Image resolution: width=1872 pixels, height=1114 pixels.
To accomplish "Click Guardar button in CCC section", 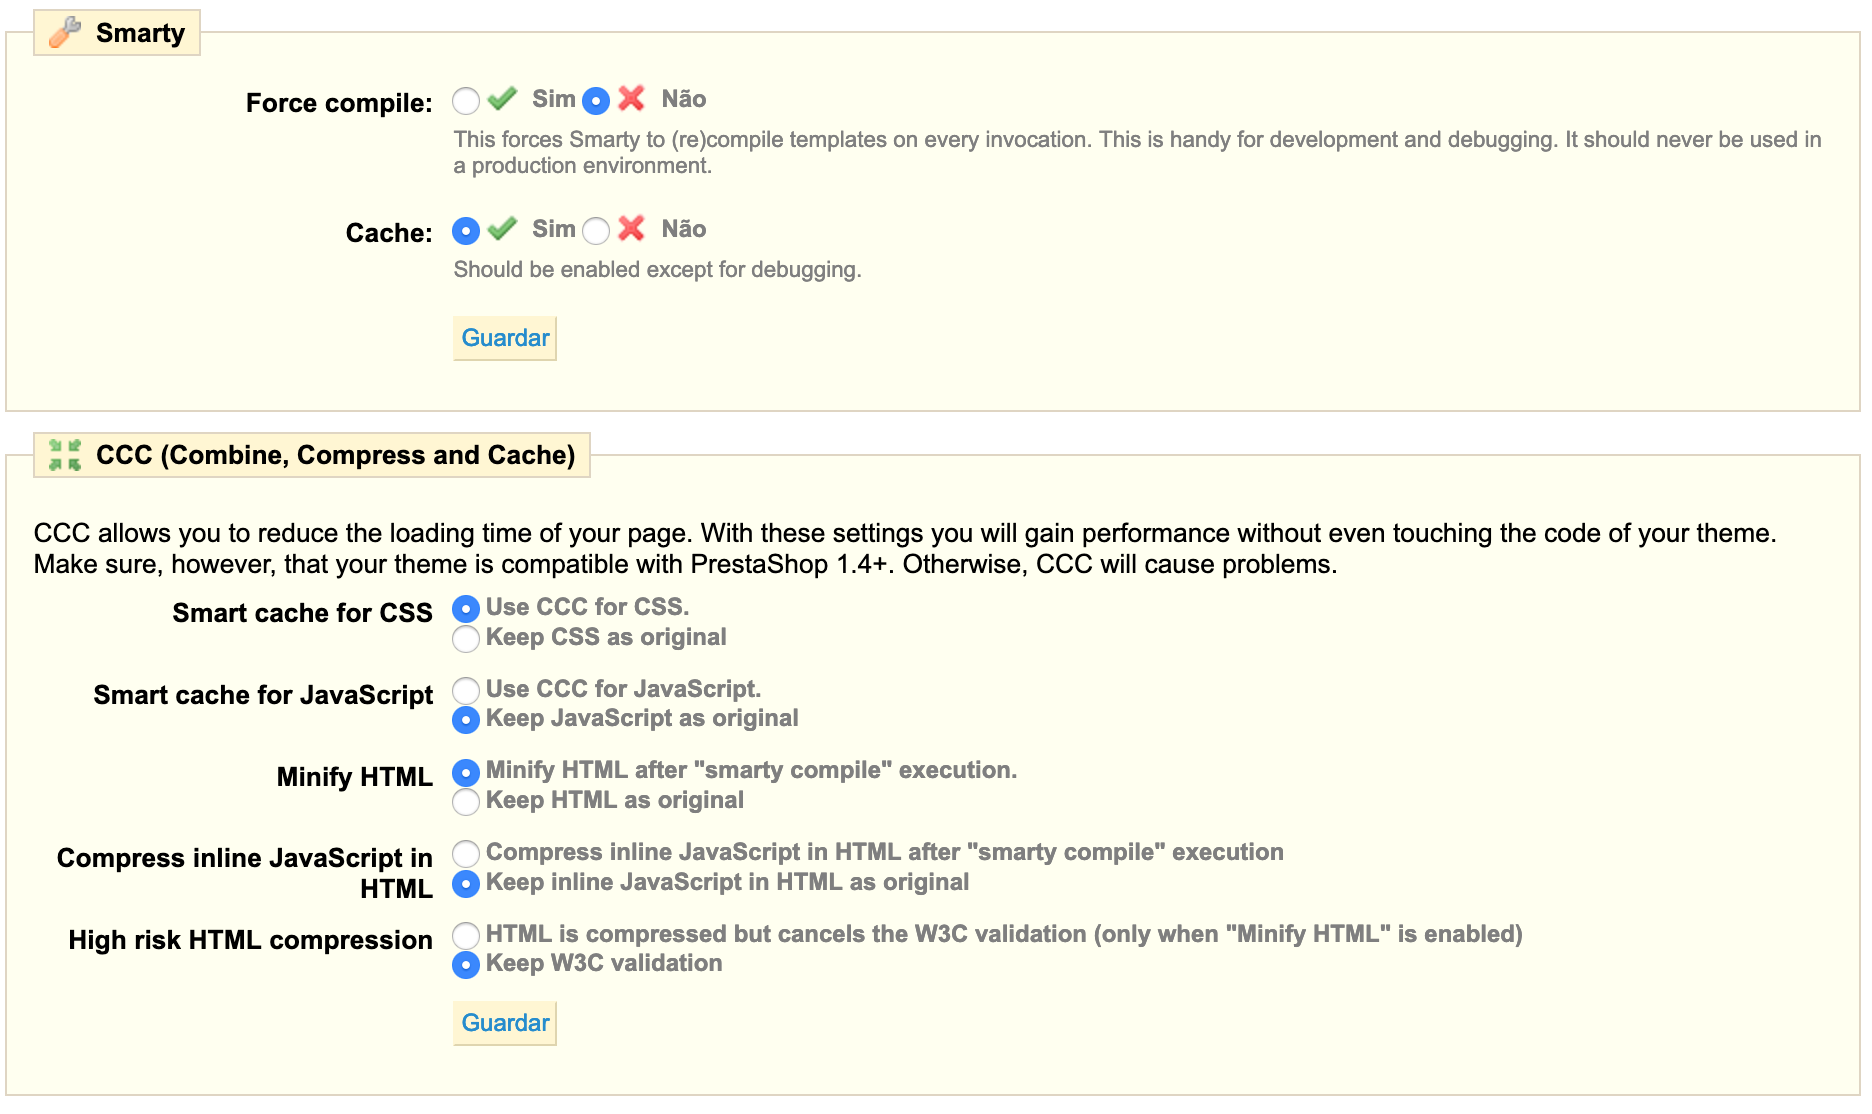I will click(x=505, y=1023).
